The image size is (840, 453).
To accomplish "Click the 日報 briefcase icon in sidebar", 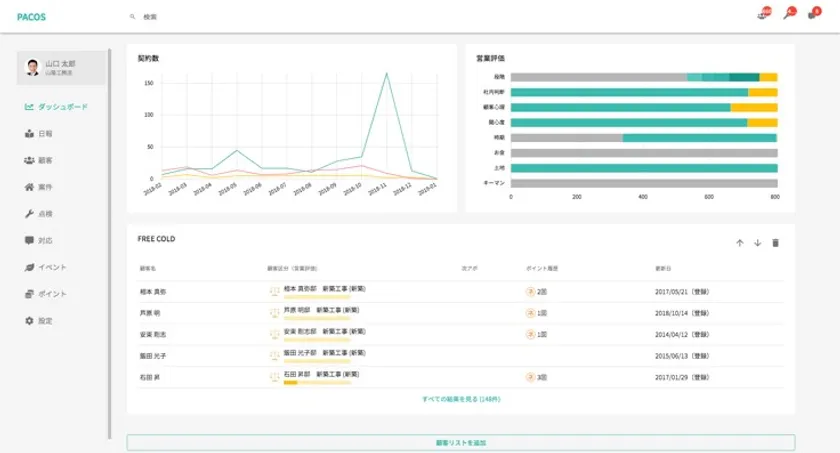I will (29, 133).
